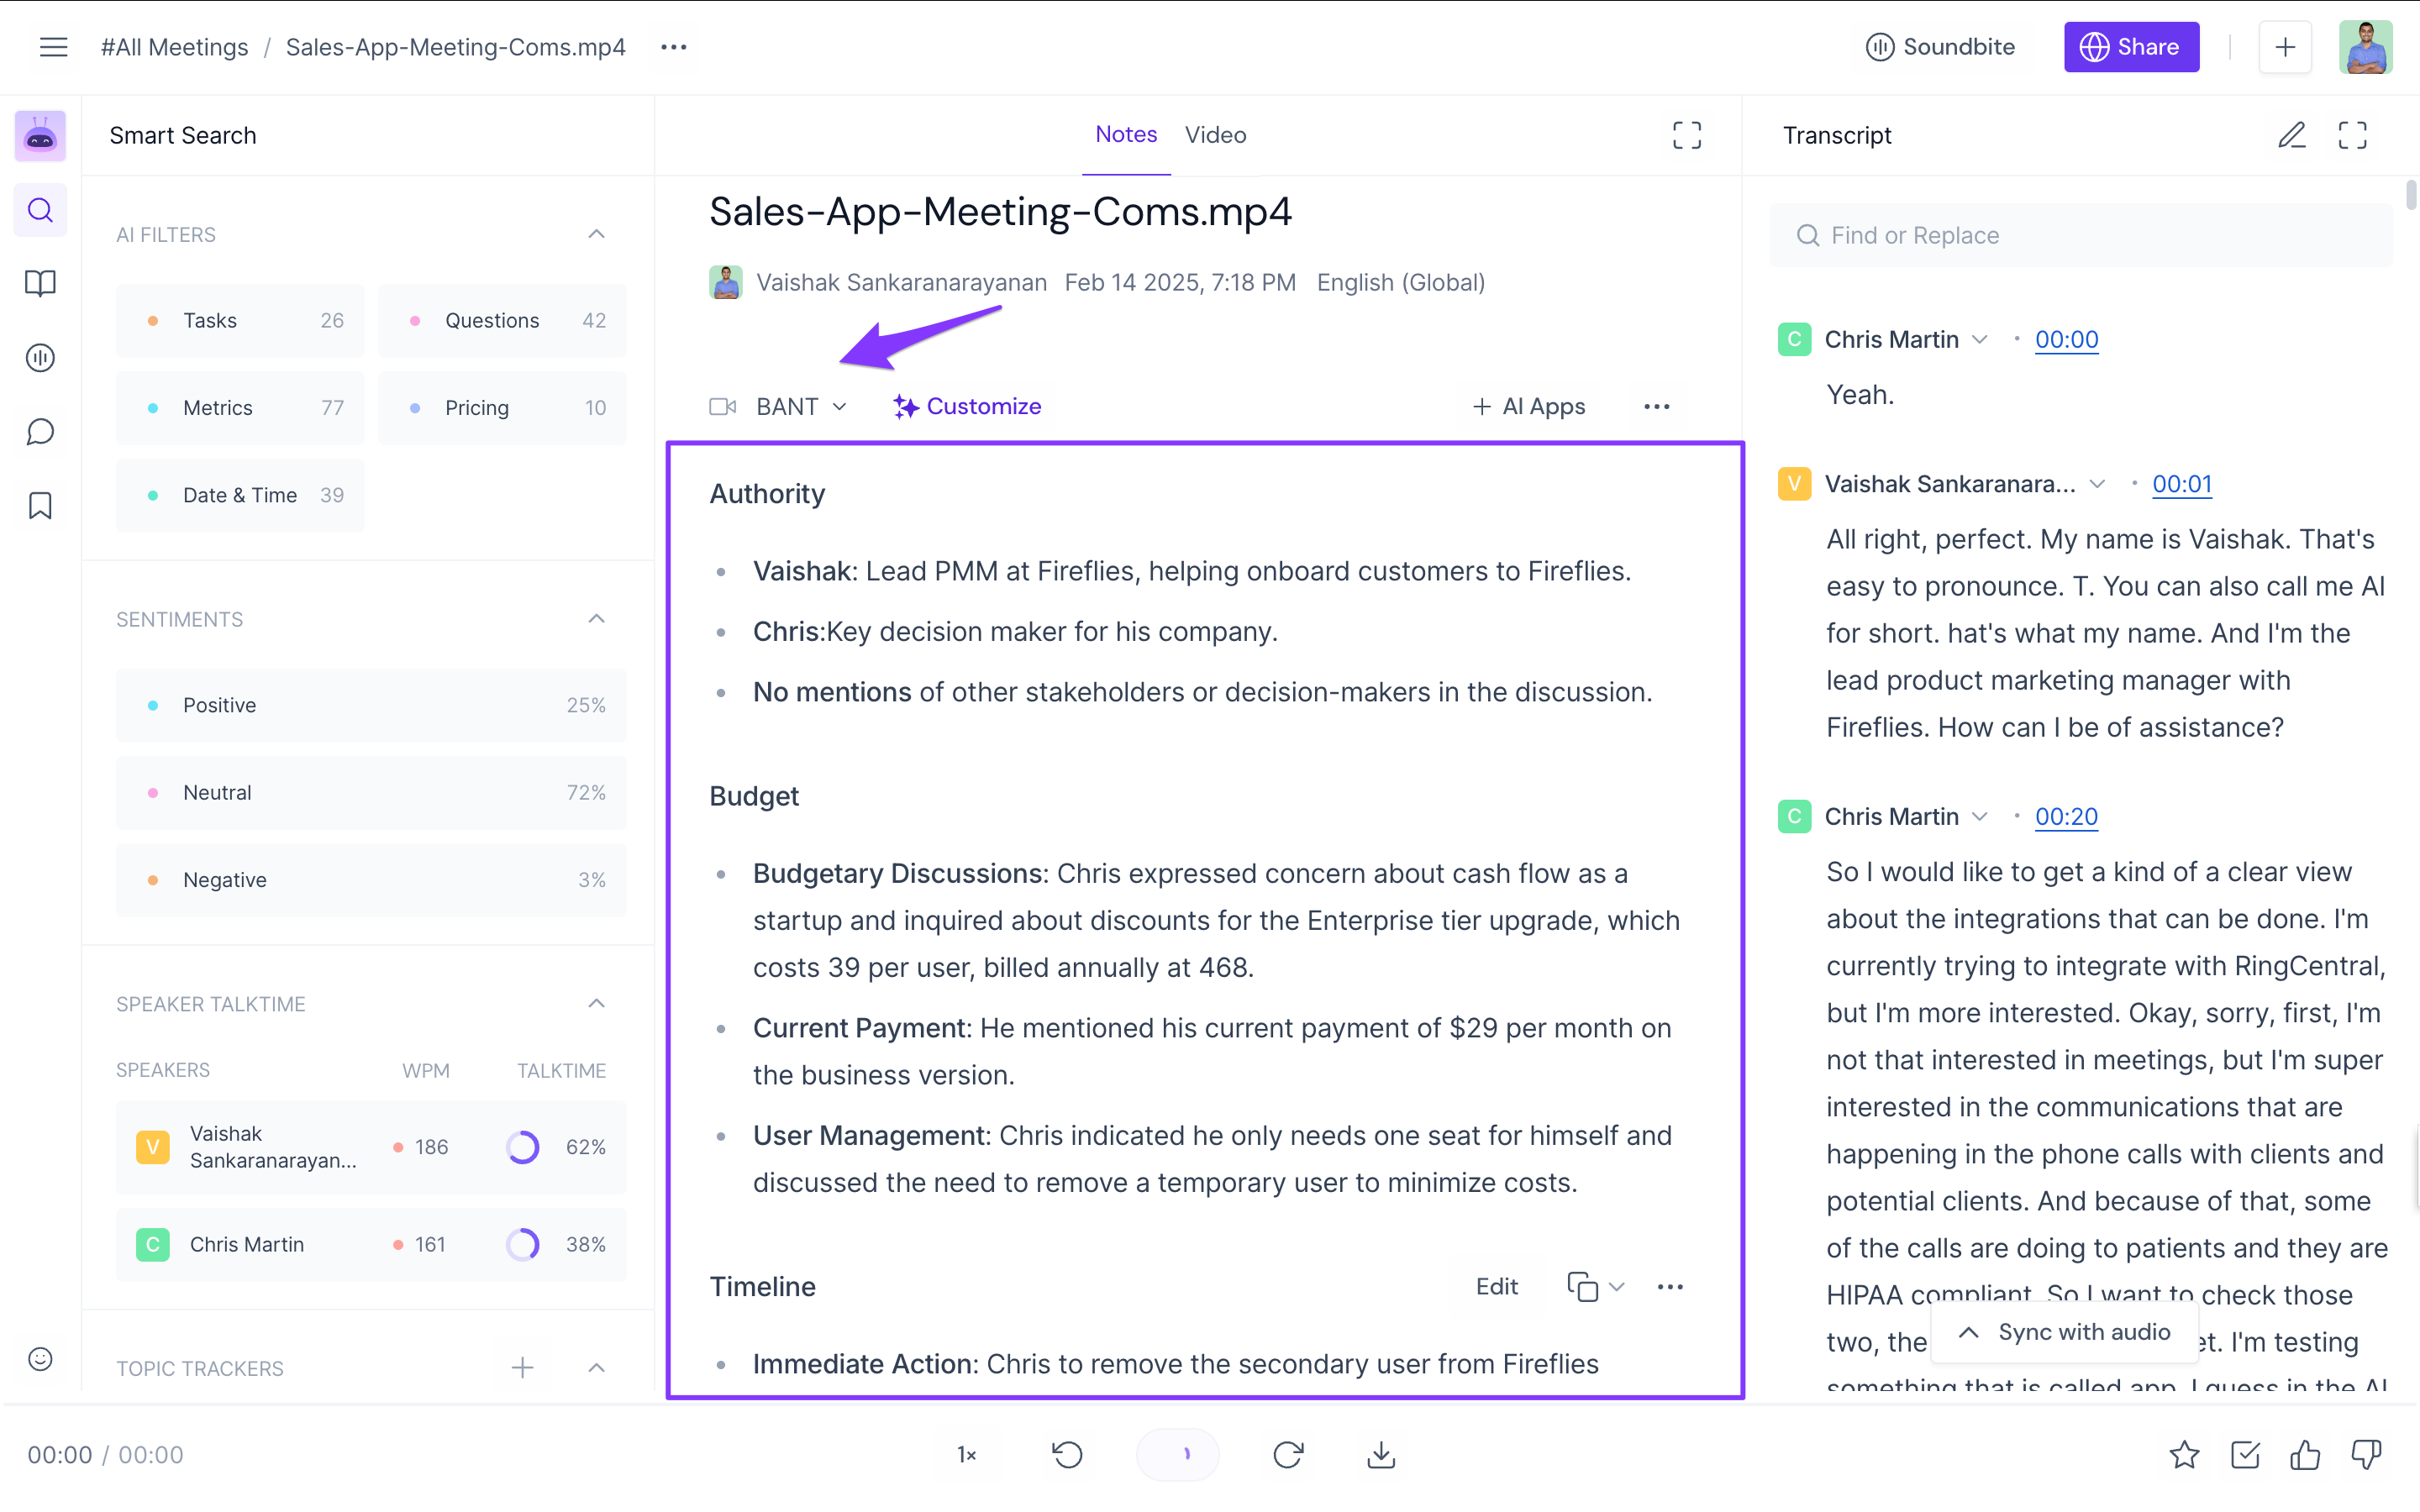Screen dimensions: 2420x1512
Task: Open the Timeline copy options chevron
Action: (1617, 1287)
